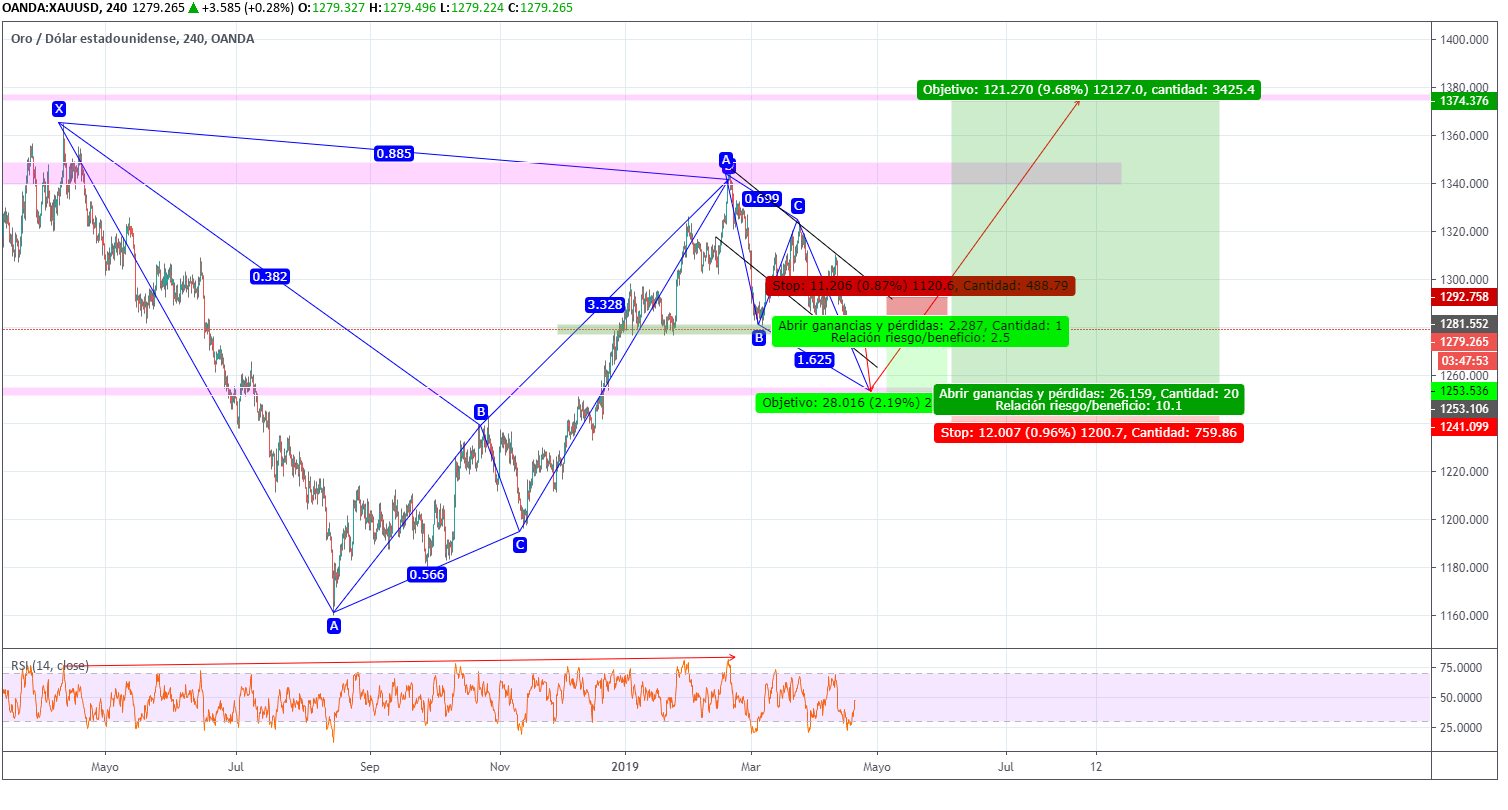Select the 3.328 ratio label
Viewport: 1508px width, 810px height.
tap(606, 304)
